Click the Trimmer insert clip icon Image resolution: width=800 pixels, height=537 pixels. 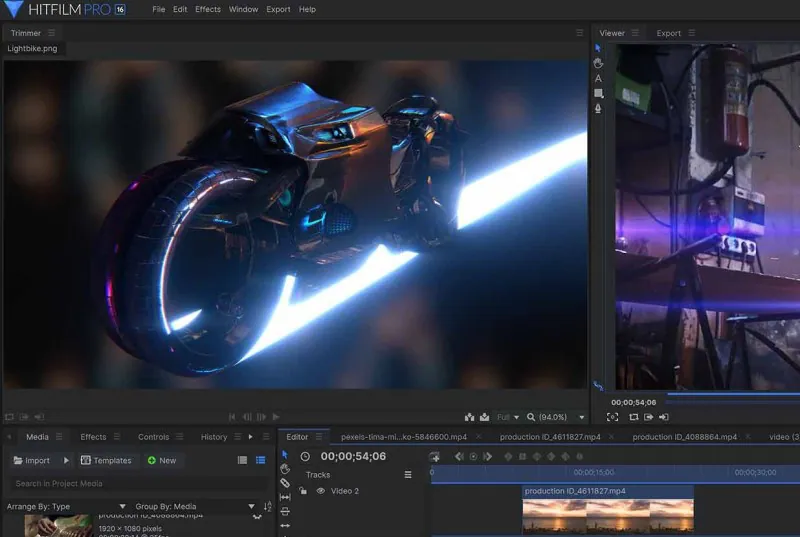point(469,417)
